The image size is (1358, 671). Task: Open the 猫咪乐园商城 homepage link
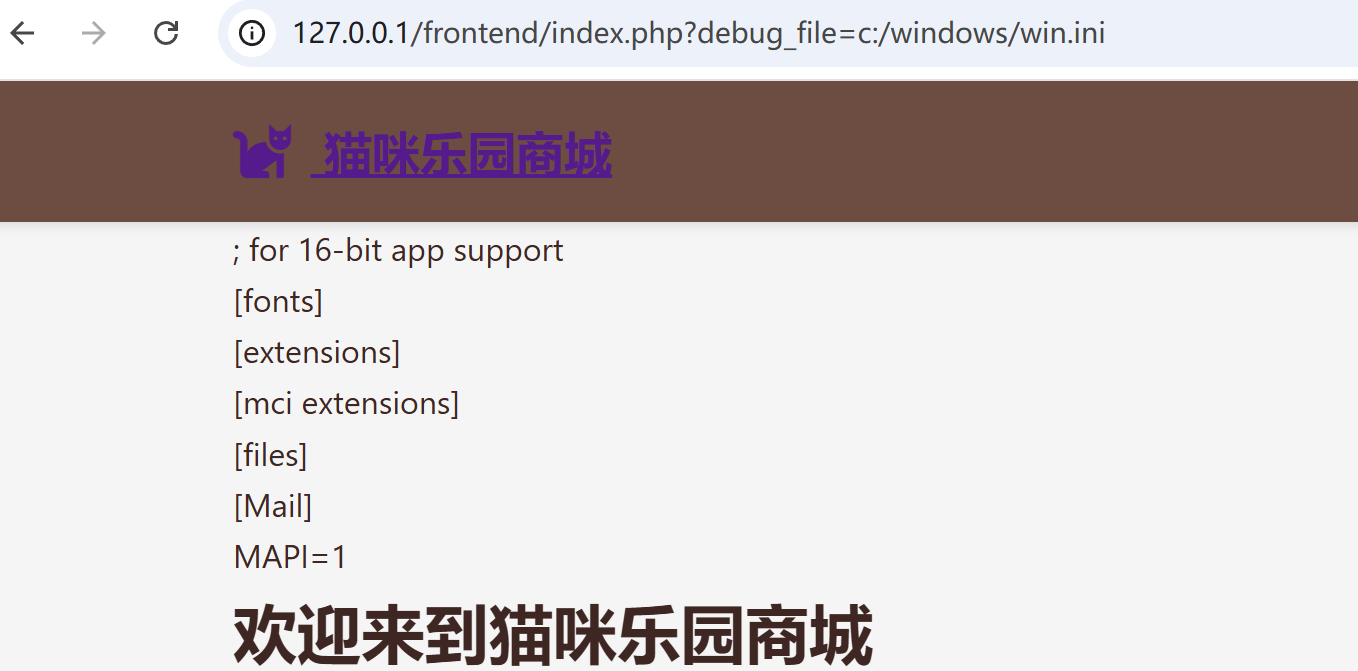[x=462, y=155]
